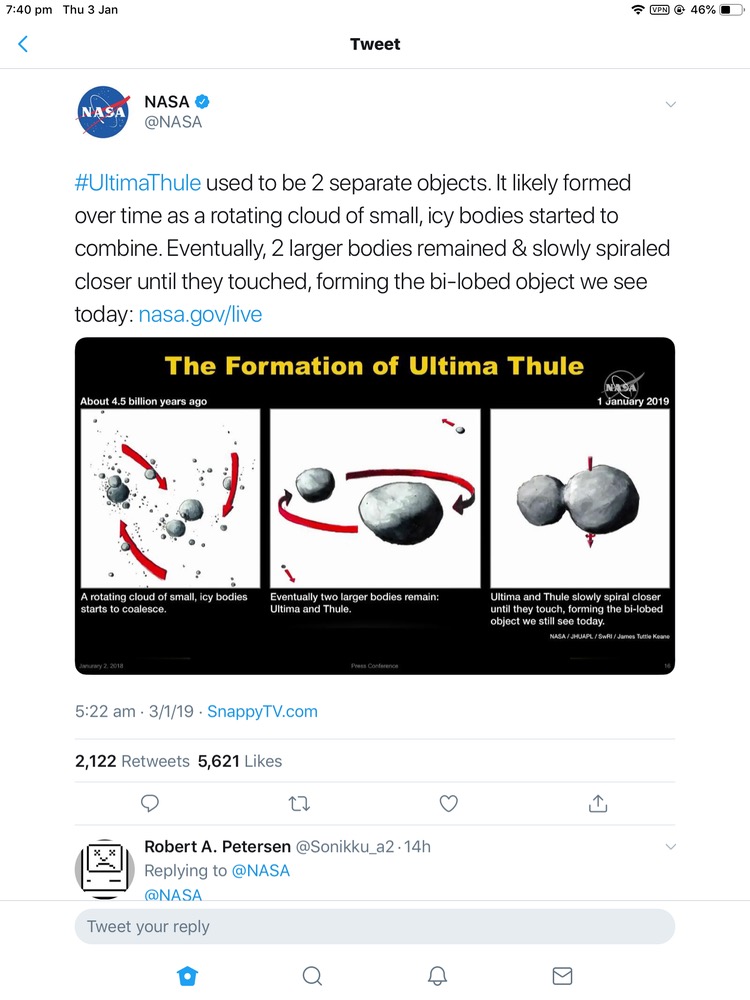Viewport: 750px width, 1000px height.
Task: Open the Search tab
Action: [312, 975]
